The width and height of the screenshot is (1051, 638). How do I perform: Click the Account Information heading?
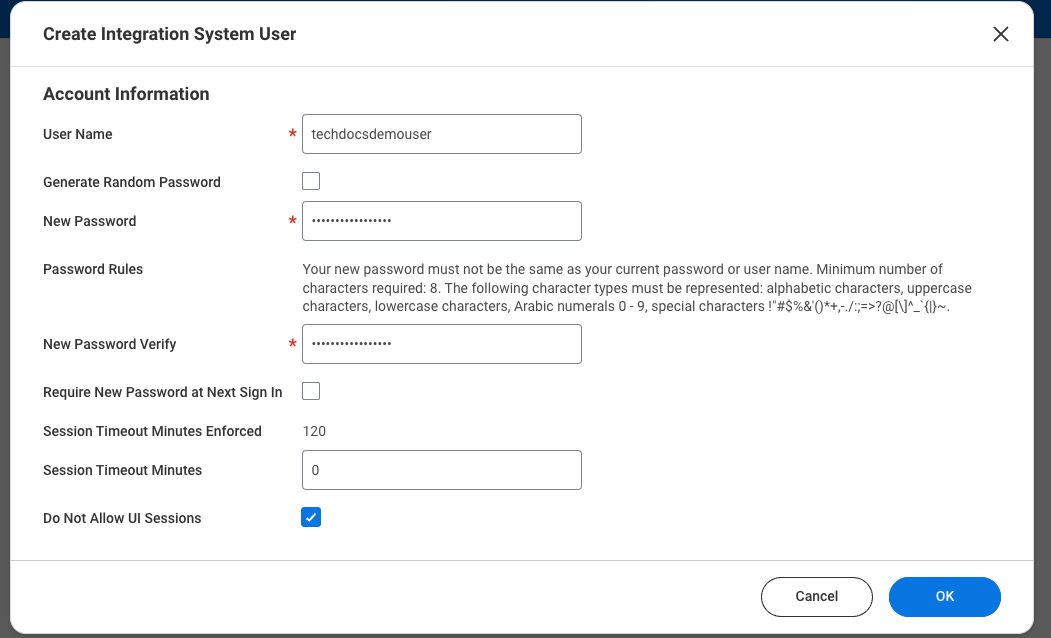coord(125,93)
